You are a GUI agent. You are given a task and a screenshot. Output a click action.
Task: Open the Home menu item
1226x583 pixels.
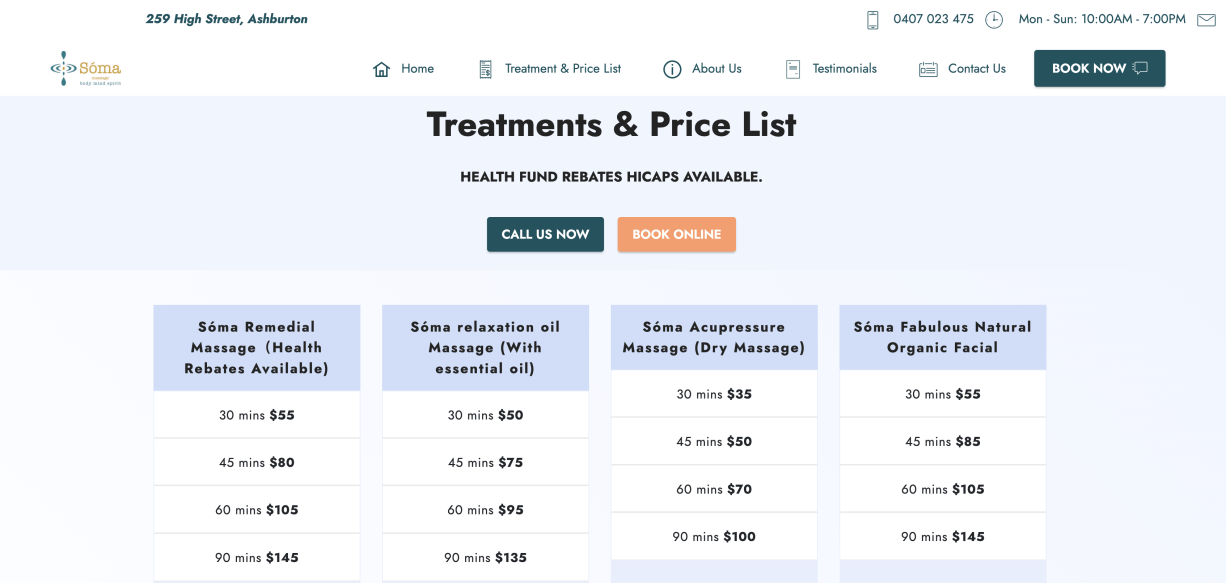pyautogui.click(x=417, y=69)
